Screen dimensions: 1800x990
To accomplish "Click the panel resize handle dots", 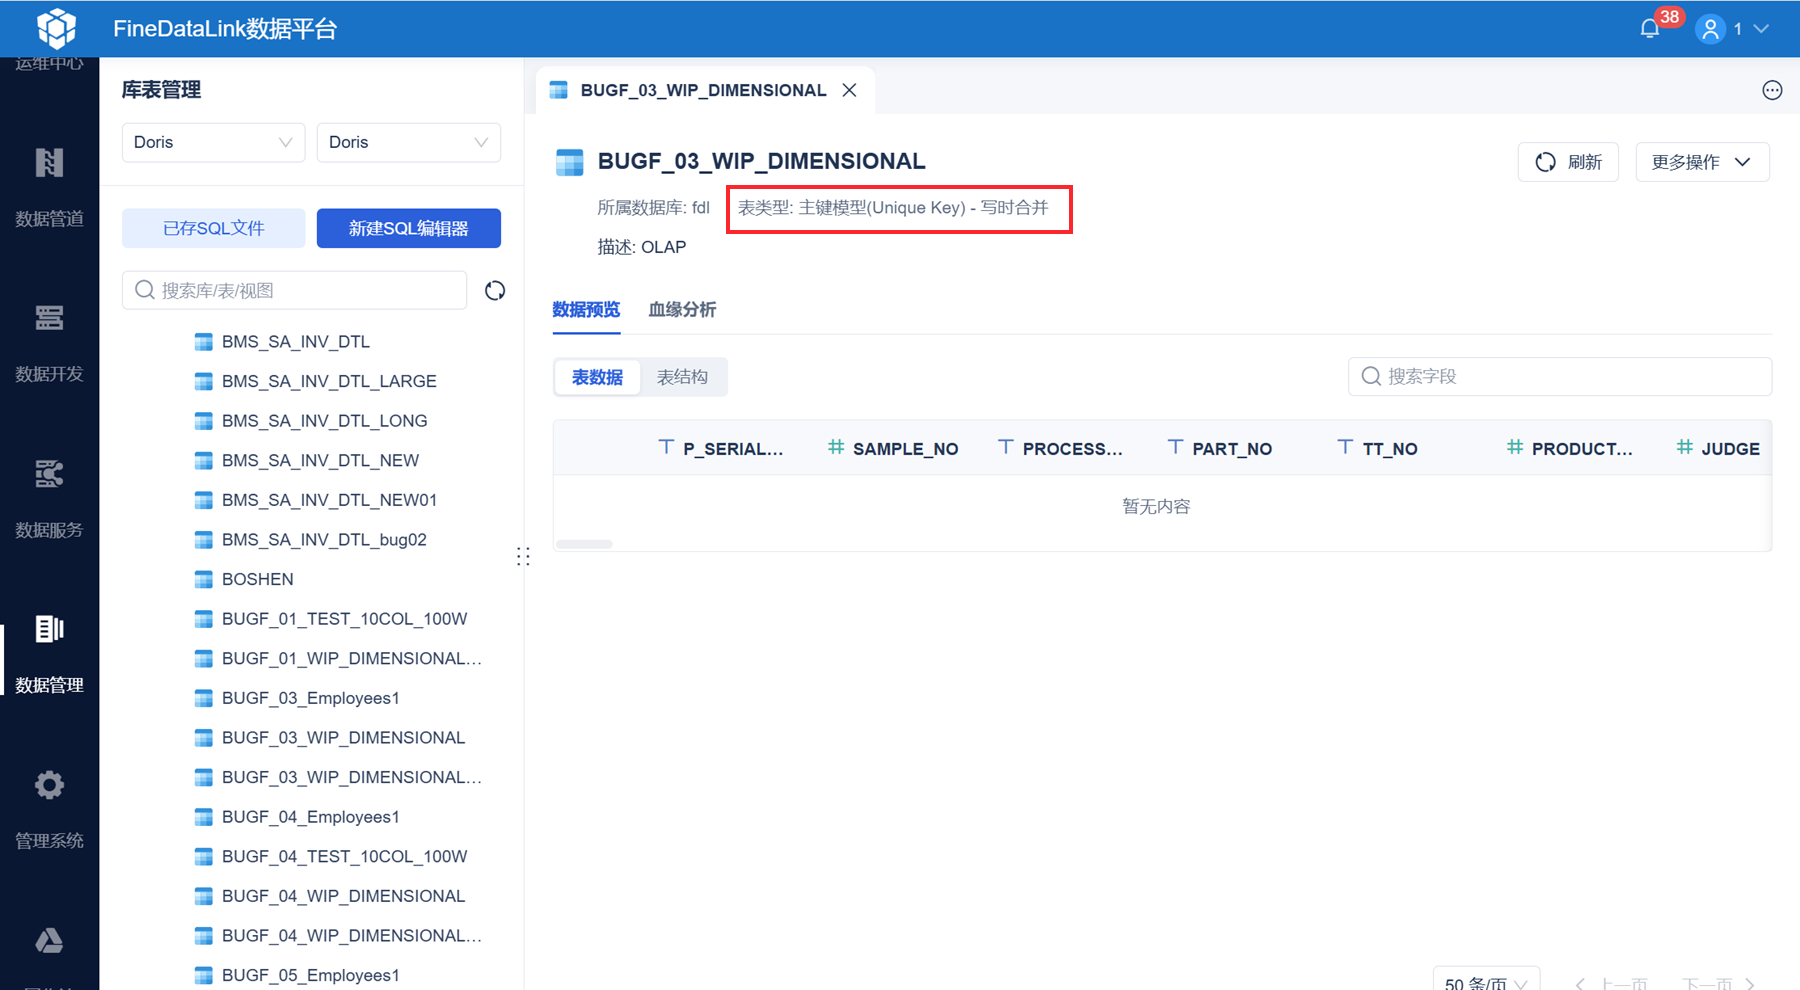I will click(x=523, y=556).
